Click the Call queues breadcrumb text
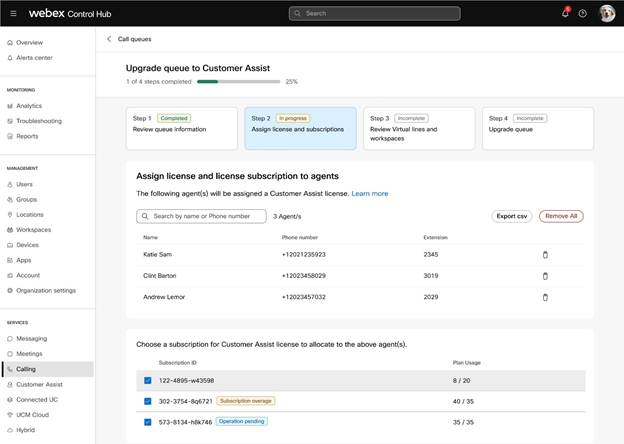The width and height of the screenshot is (624, 444). point(135,39)
